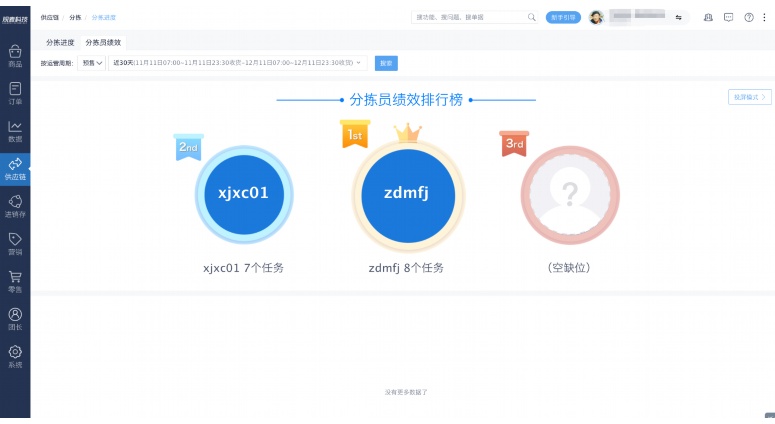
Task: Open the help question mark icon
Action: click(749, 17)
